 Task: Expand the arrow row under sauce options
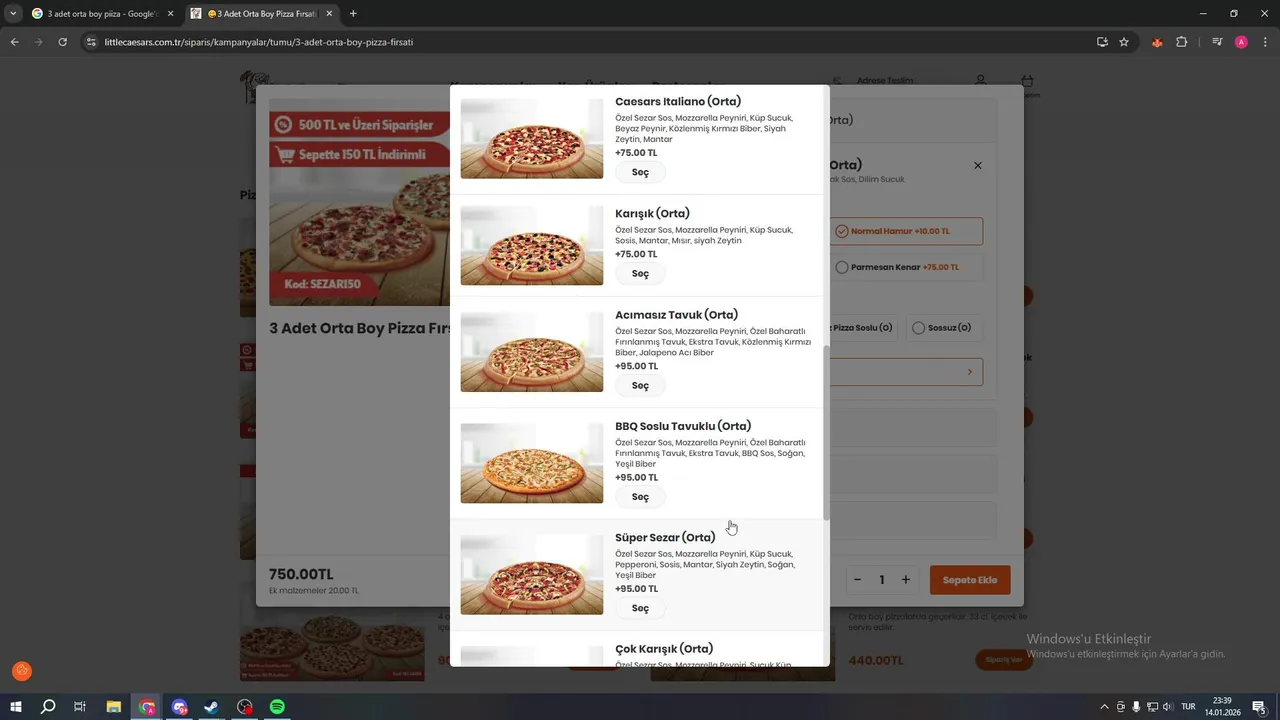point(906,372)
